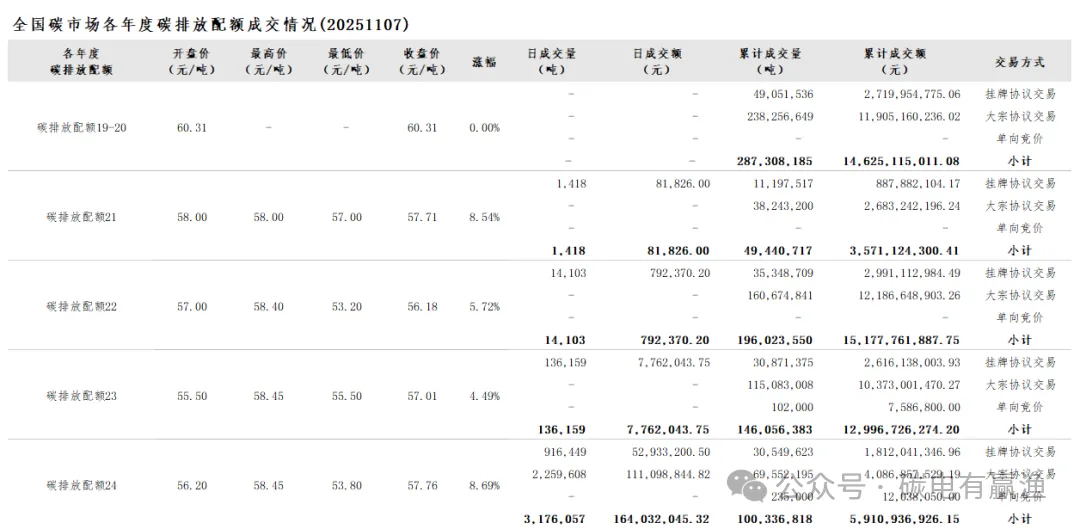
Task: Click the 8.54% 涨幅 cell
Action: (484, 217)
